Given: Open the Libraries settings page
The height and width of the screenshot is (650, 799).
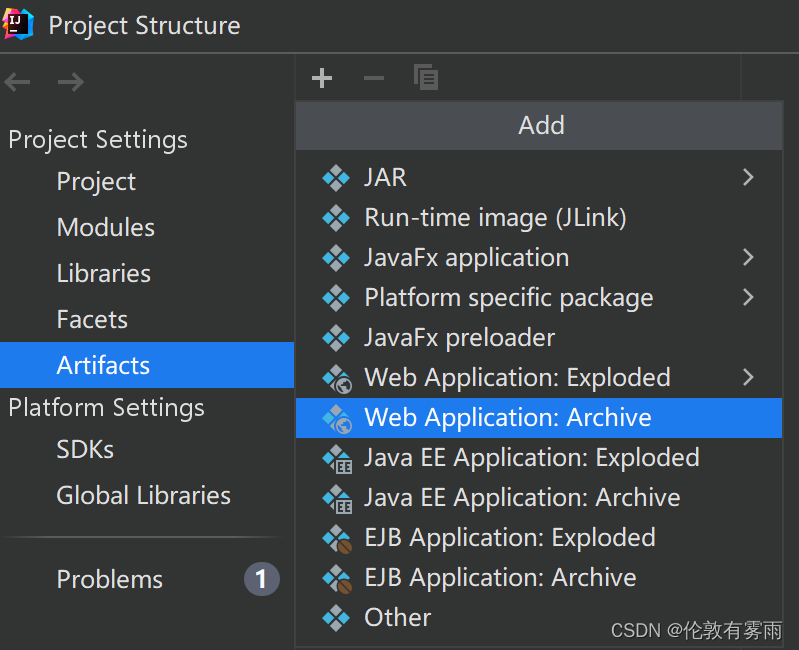Looking at the screenshot, I should tap(147, 274).
